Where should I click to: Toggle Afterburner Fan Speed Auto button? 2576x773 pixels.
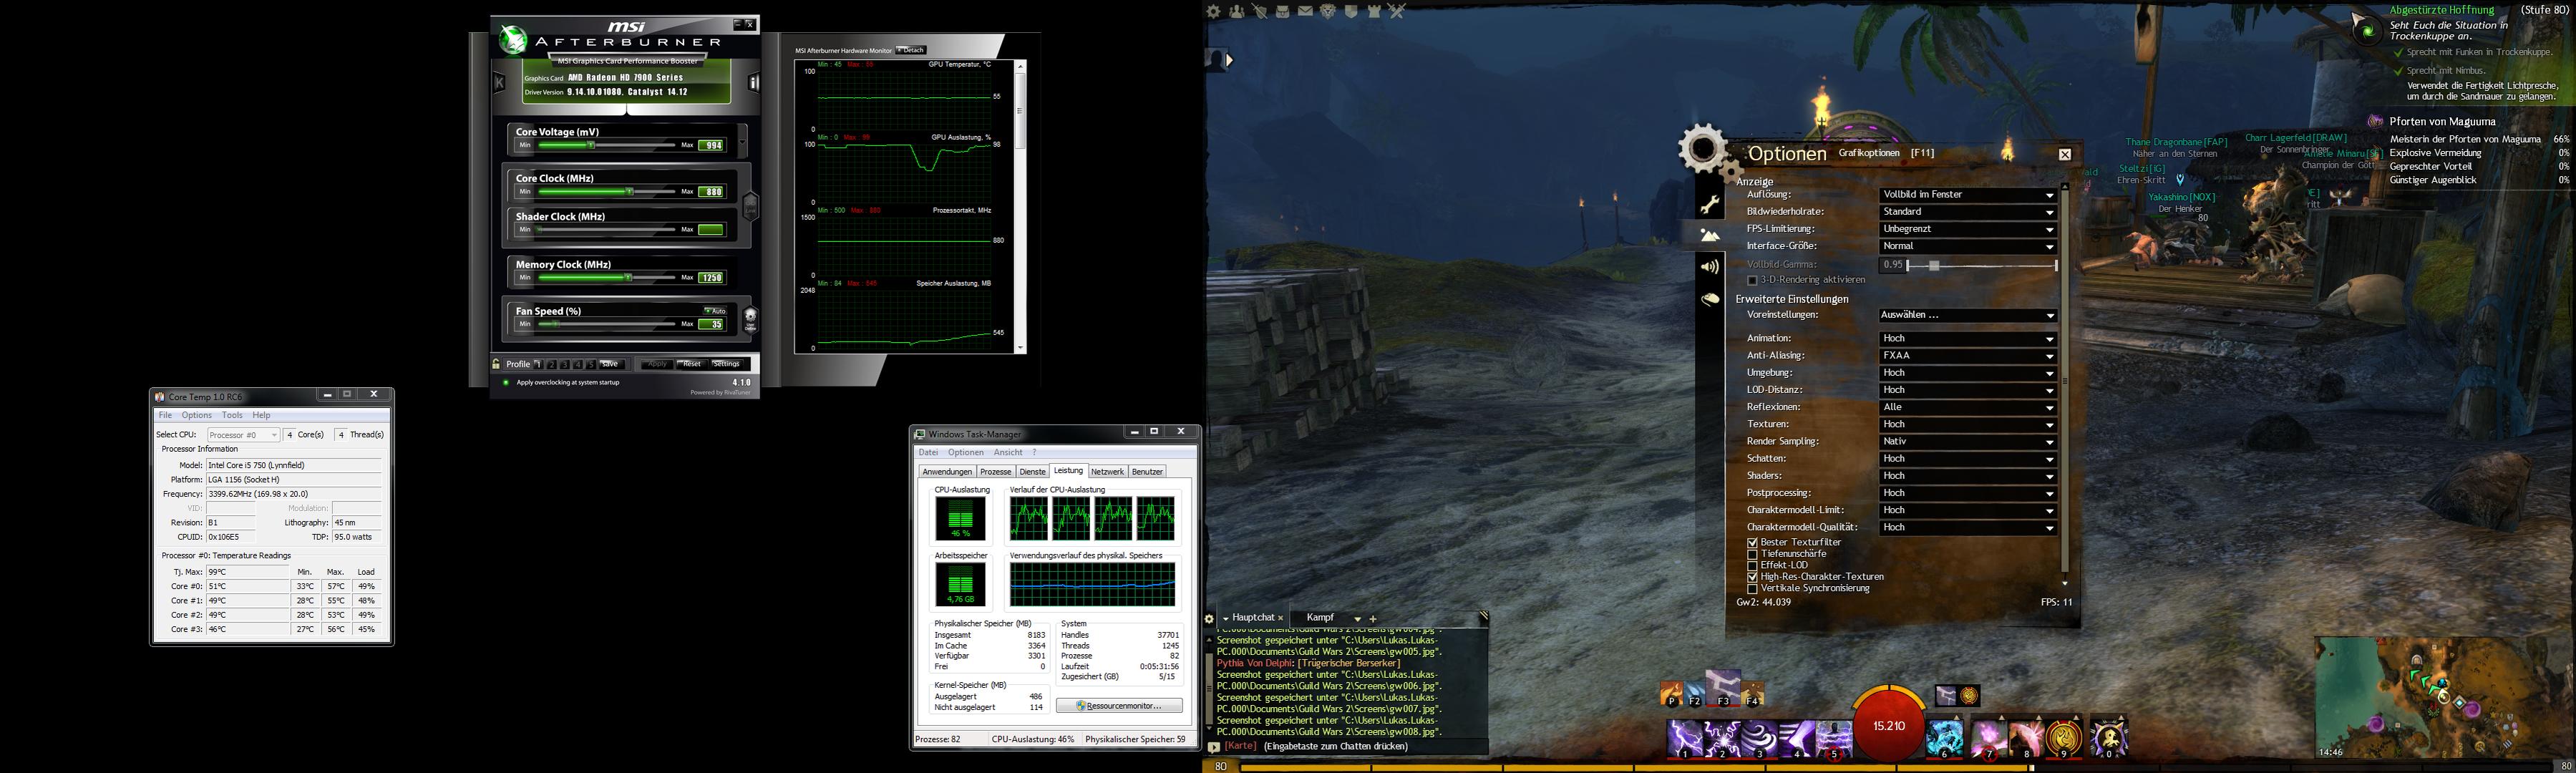715,311
